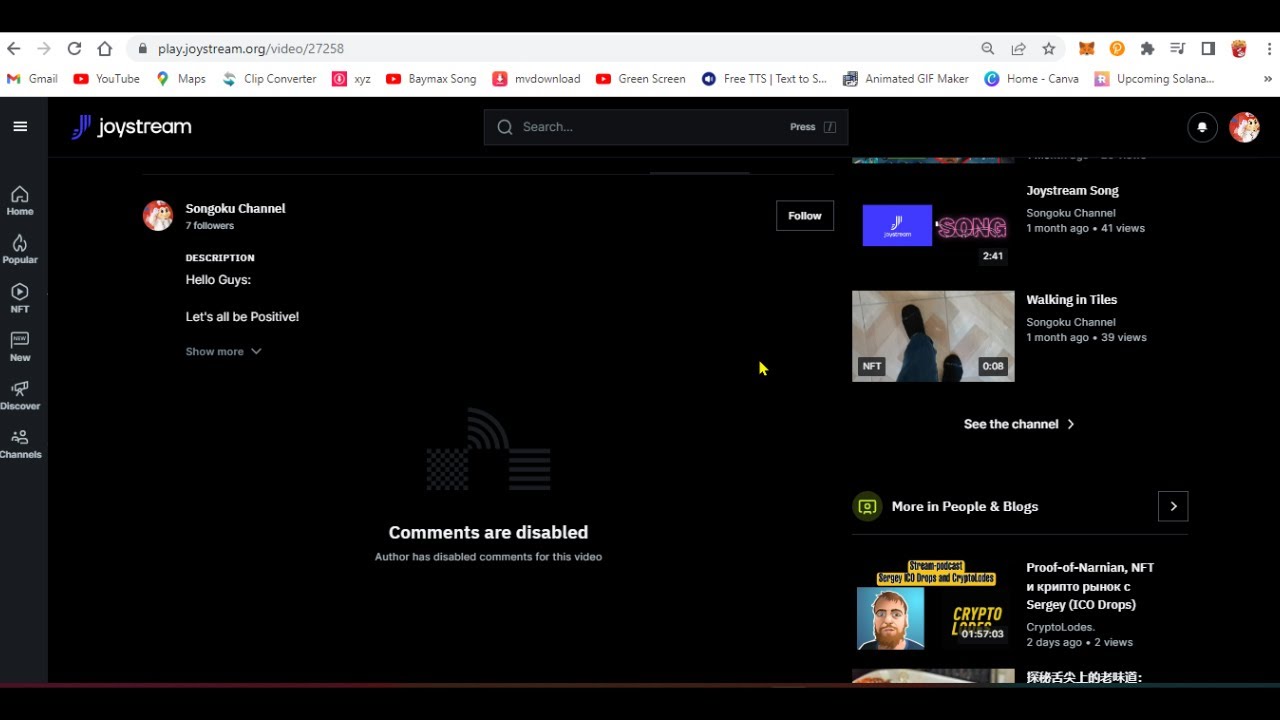
Task: Open browser home page
Action: coord(104,48)
